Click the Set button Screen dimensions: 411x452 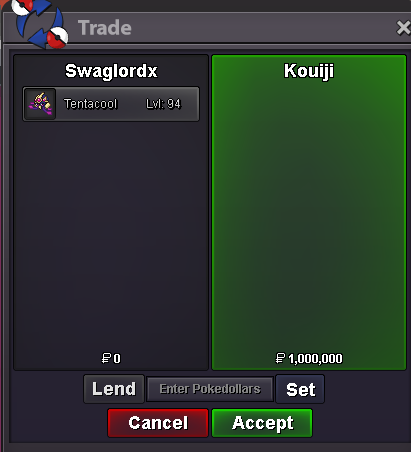coord(300,389)
